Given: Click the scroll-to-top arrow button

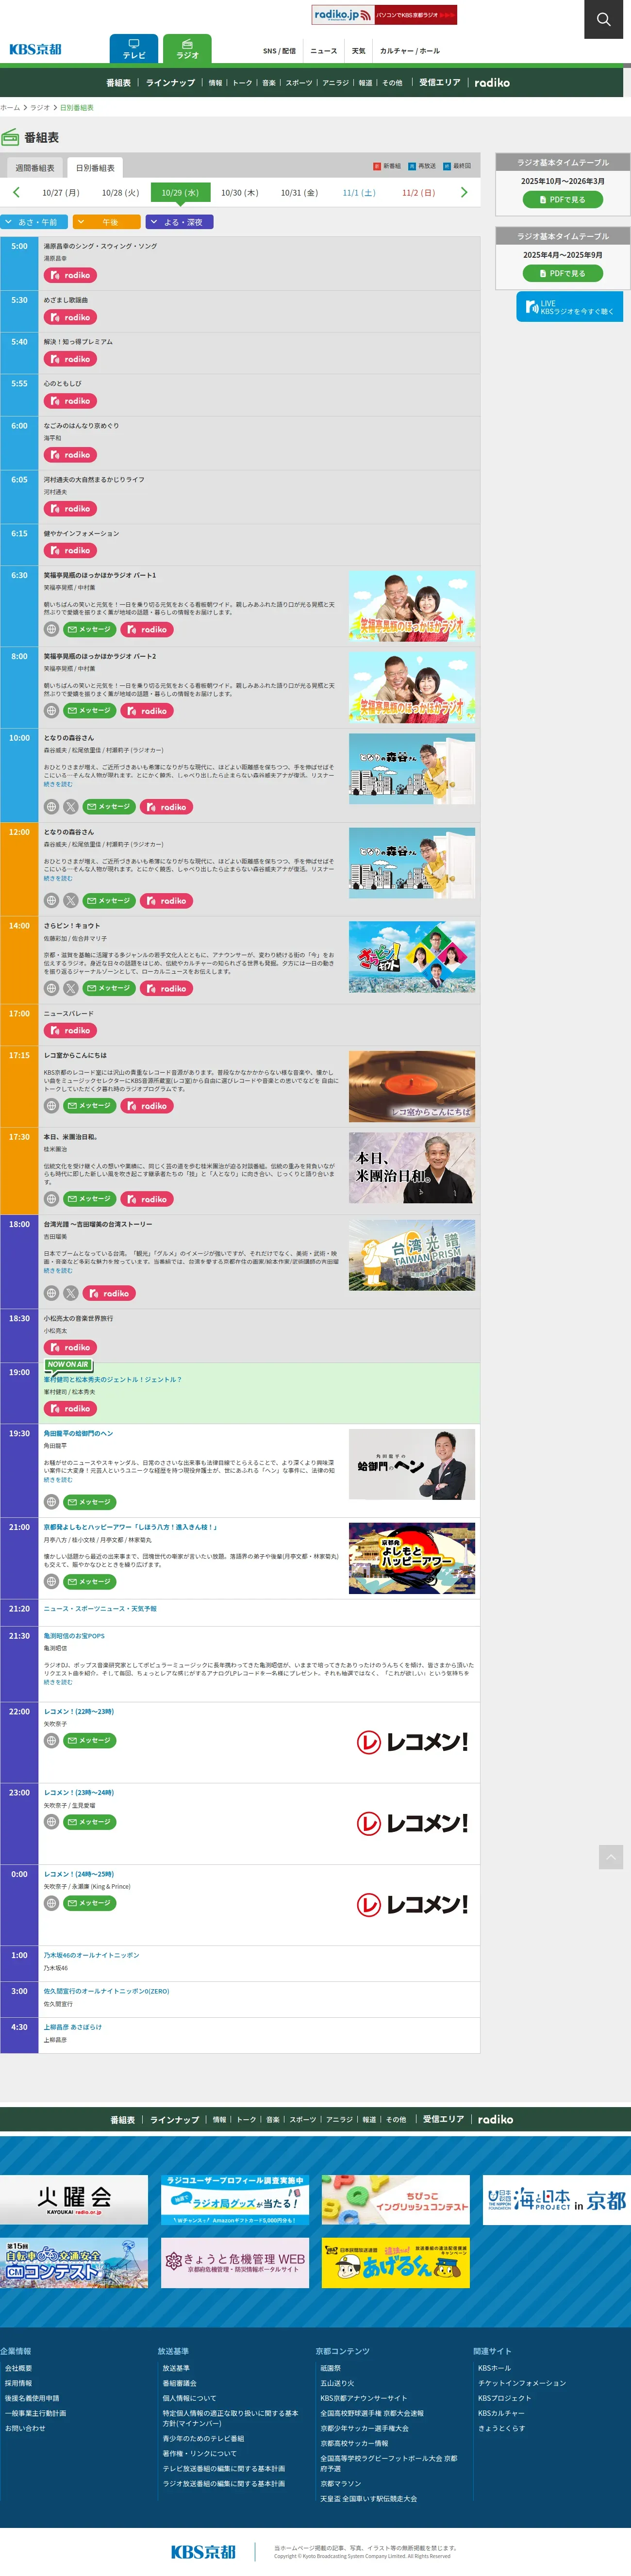Looking at the screenshot, I should 611,1857.
